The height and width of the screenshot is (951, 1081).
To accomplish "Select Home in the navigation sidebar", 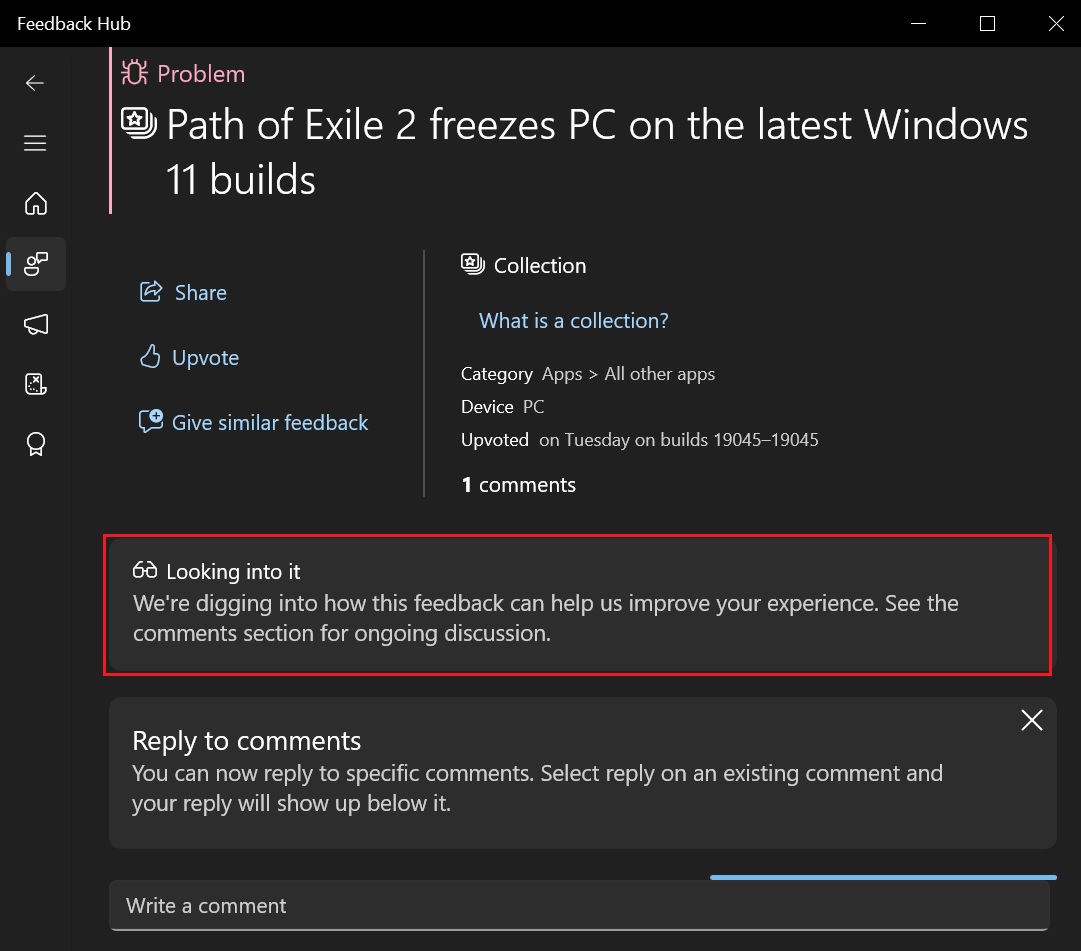I will click(x=35, y=204).
